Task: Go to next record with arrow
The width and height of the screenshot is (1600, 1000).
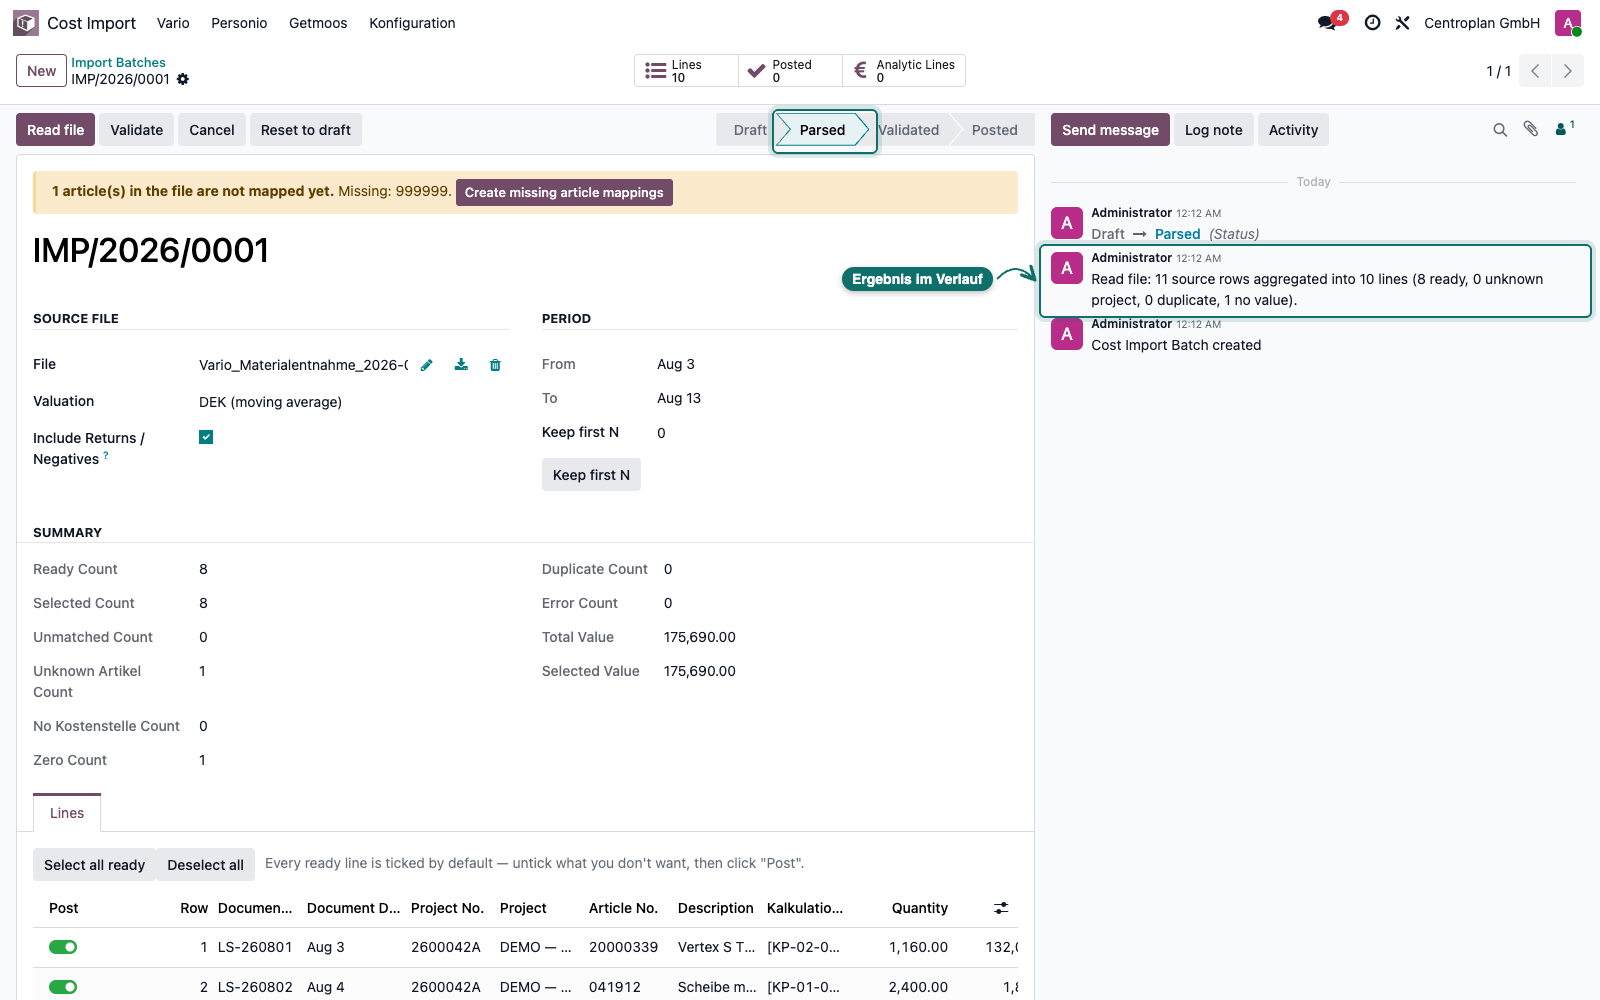Action: tap(1568, 71)
